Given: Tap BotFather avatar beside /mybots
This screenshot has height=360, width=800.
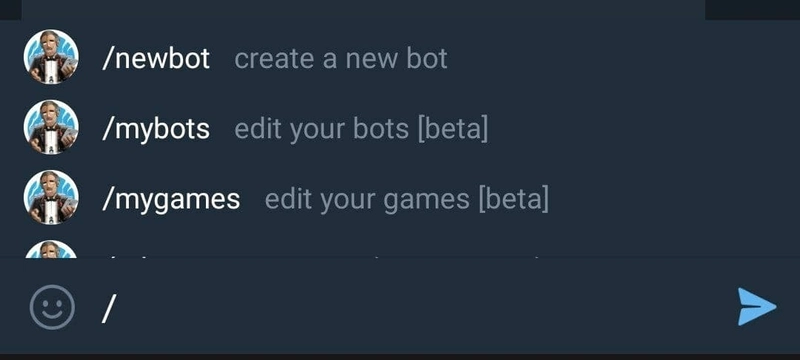Looking at the screenshot, I should 51,127.
